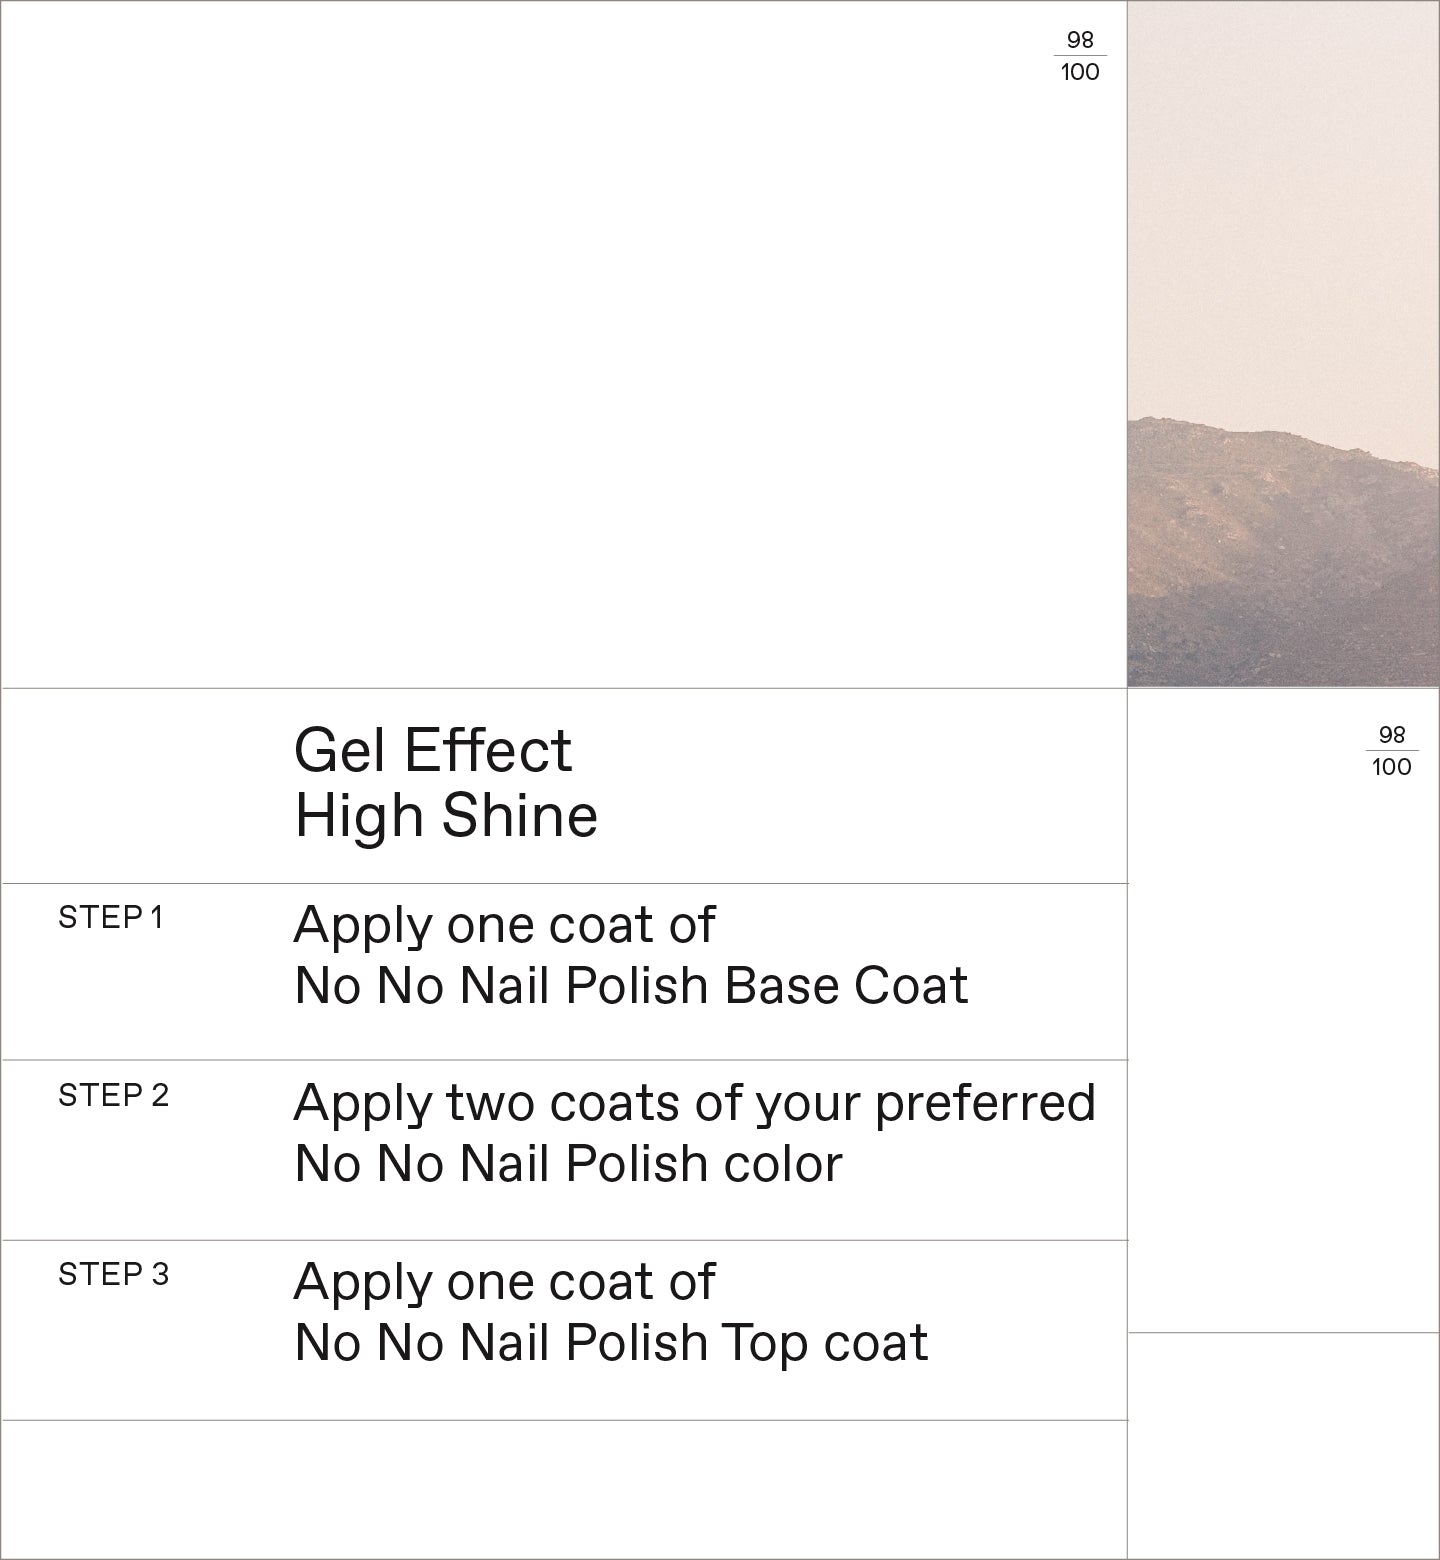Click the pale sky area of the photo
The height and width of the screenshot is (1560, 1440).
click(1283, 200)
